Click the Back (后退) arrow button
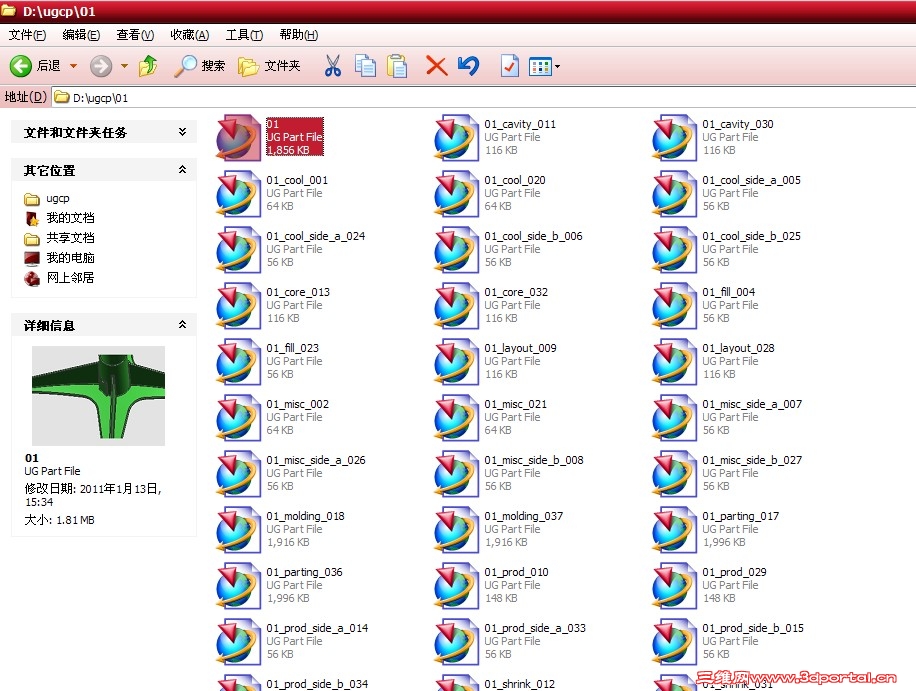Image resolution: width=916 pixels, height=691 pixels. (x=21, y=66)
